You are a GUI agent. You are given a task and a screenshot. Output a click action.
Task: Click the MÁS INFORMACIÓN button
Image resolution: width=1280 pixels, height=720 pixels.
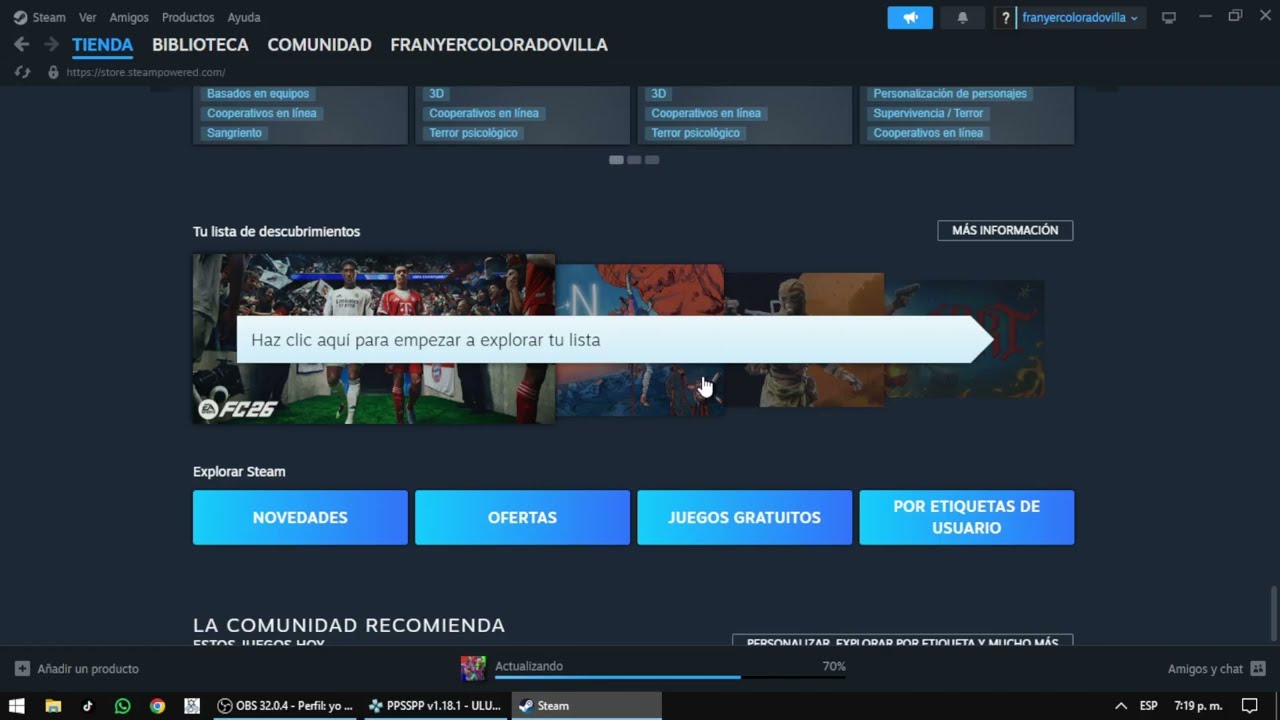(x=1005, y=230)
